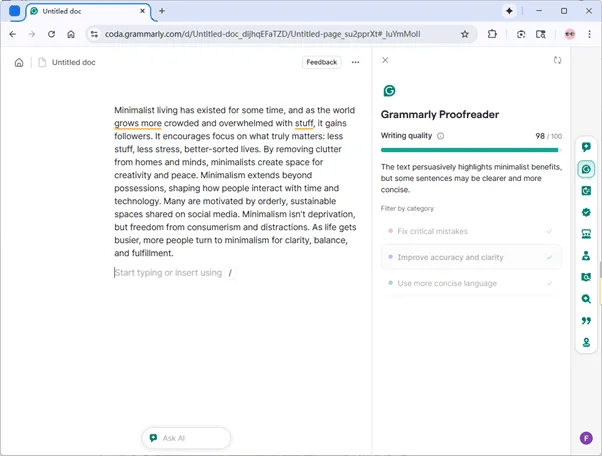Screen dimensions: 602x456
Task: Open the rewrite agent icon below Proofreader
Action: point(586,190)
